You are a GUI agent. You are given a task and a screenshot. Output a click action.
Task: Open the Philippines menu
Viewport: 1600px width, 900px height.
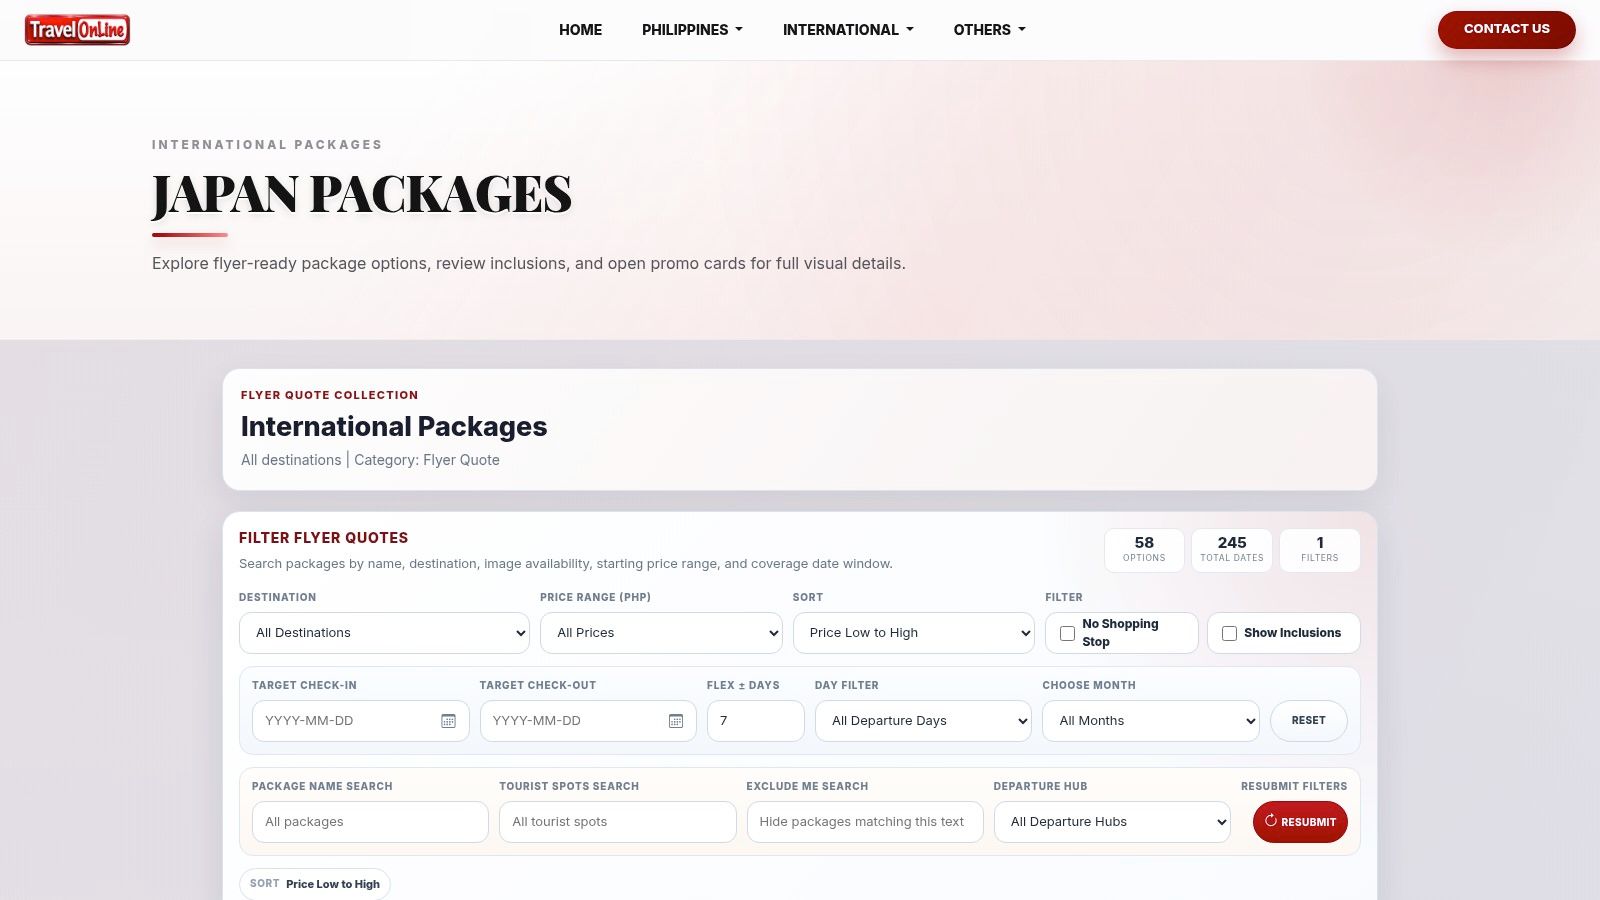point(692,30)
